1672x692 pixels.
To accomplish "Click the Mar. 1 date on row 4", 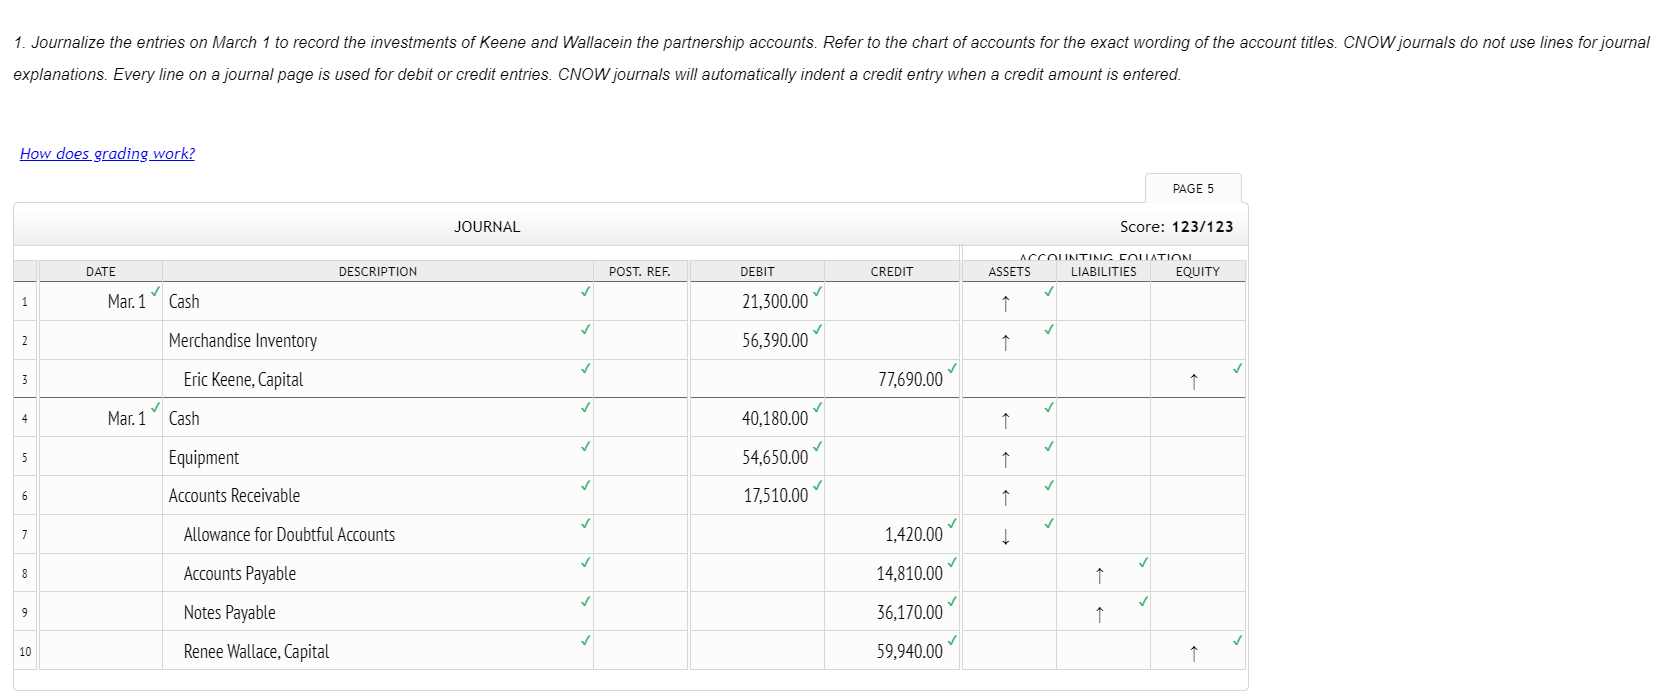I will click(127, 418).
